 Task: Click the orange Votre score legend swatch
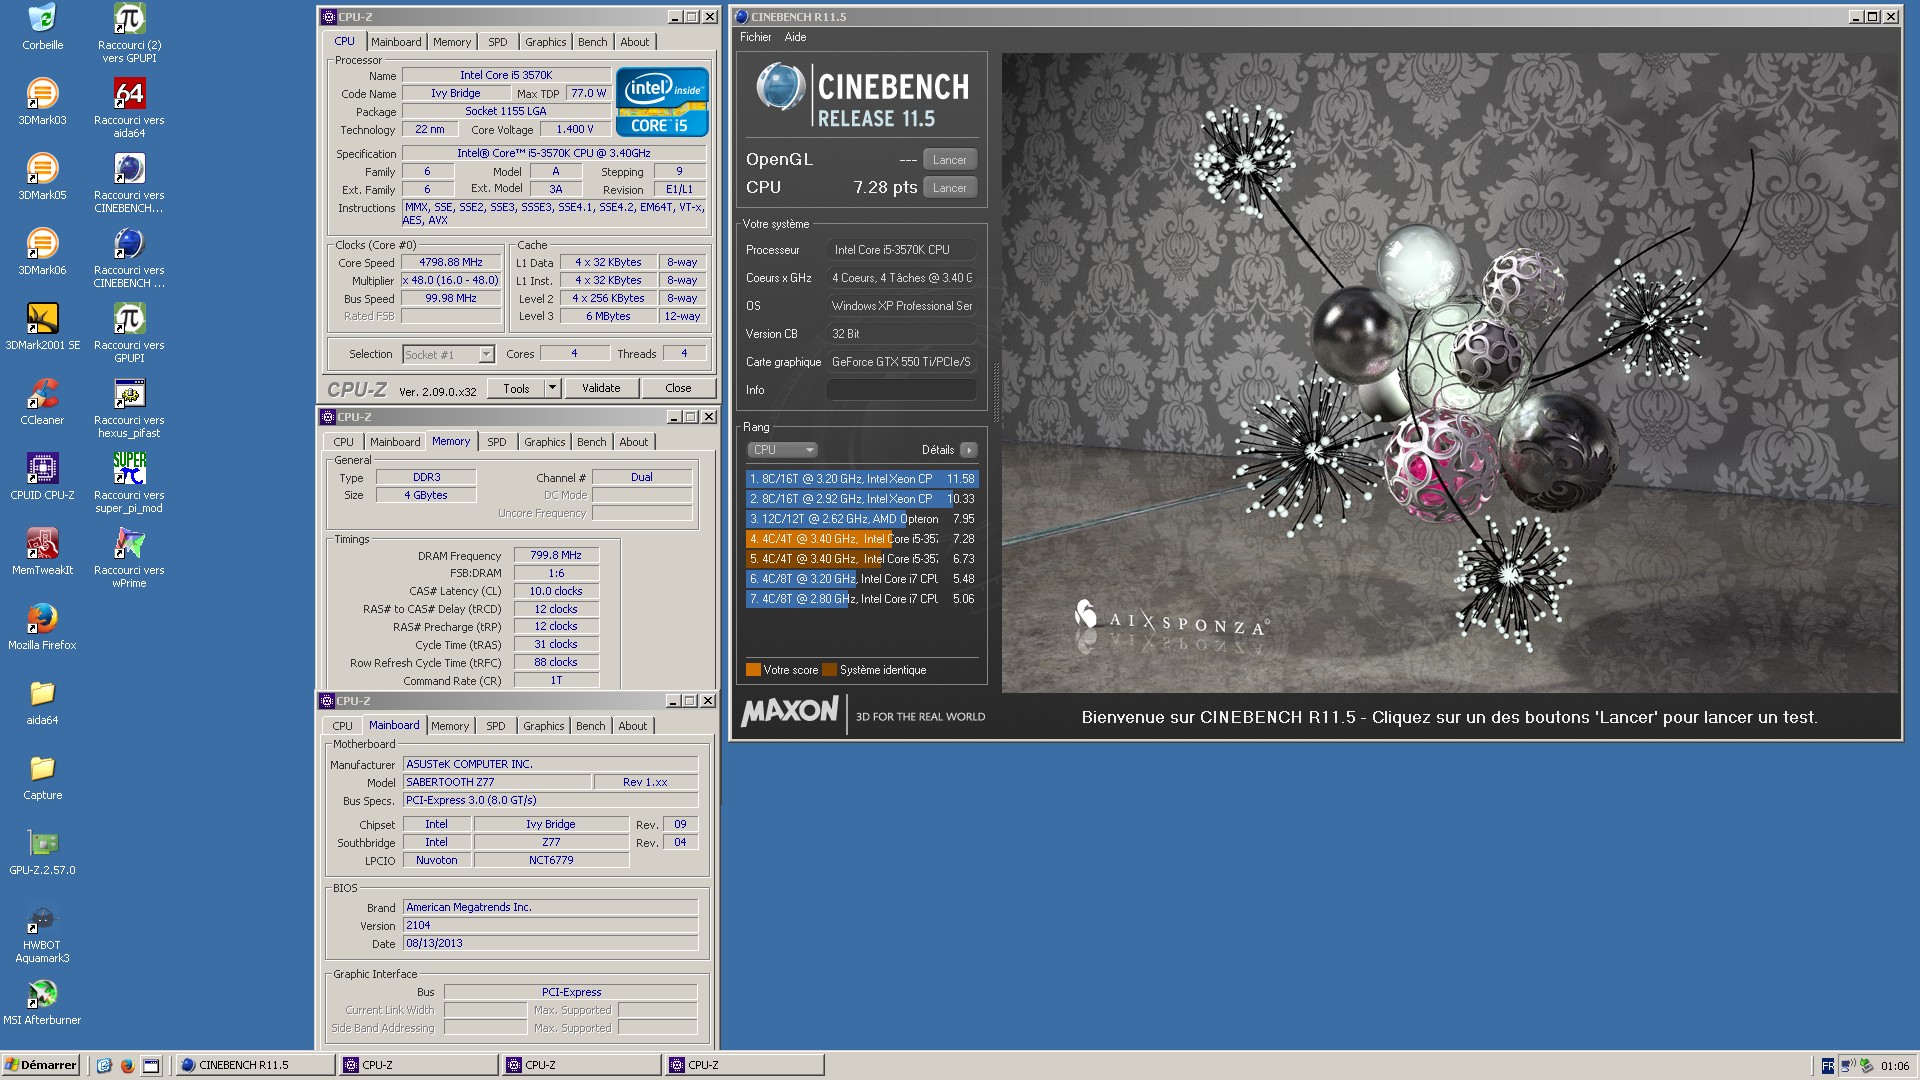[753, 670]
